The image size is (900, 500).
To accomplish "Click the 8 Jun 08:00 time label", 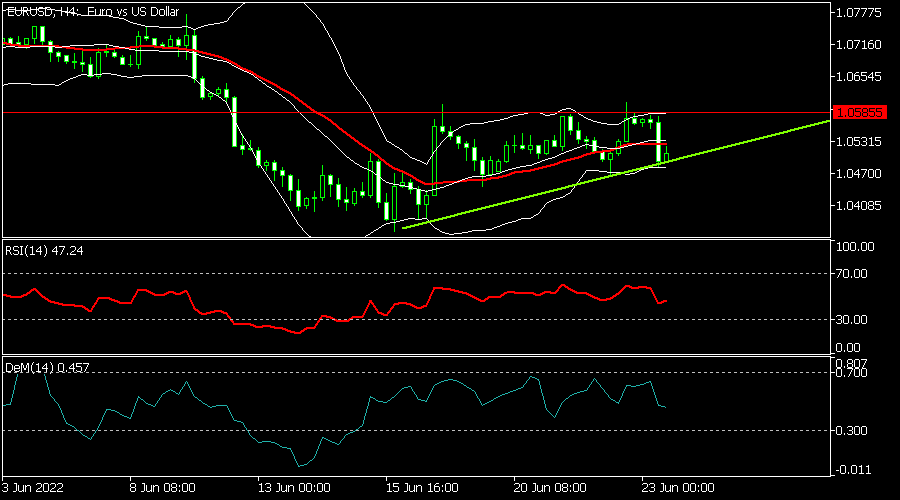I will click(163, 488).
